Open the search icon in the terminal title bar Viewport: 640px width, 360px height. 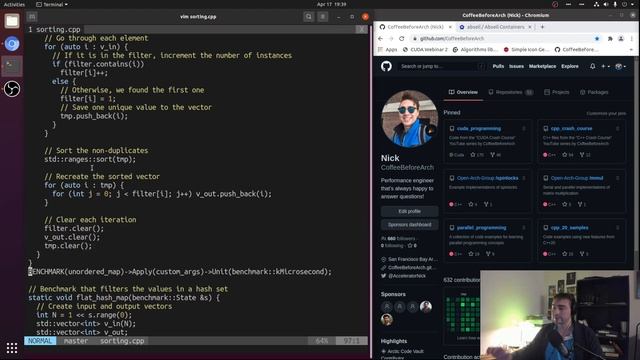coord(309,17)
